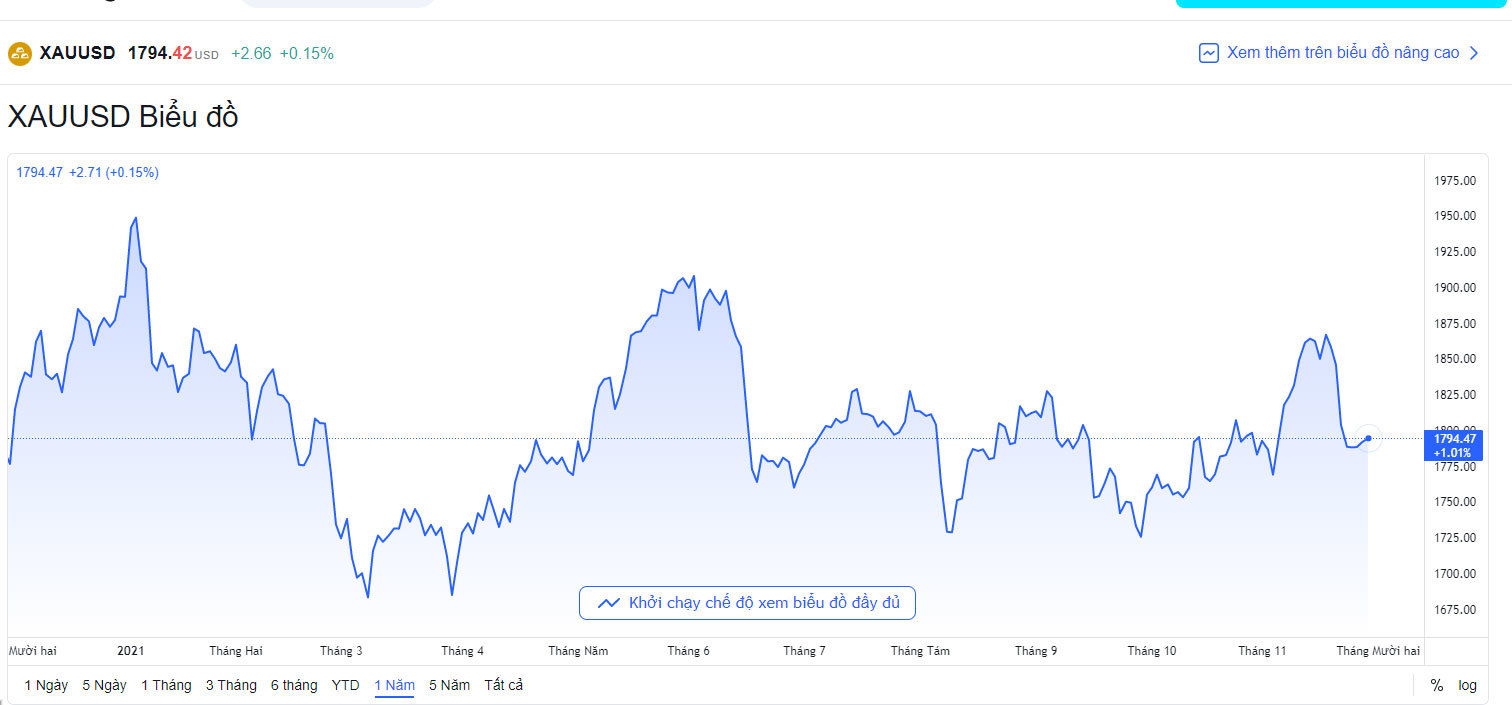This screenshot has width=1512, height=705.
Task: Click the line chart icon in full chart button
Action: point(608,603)
